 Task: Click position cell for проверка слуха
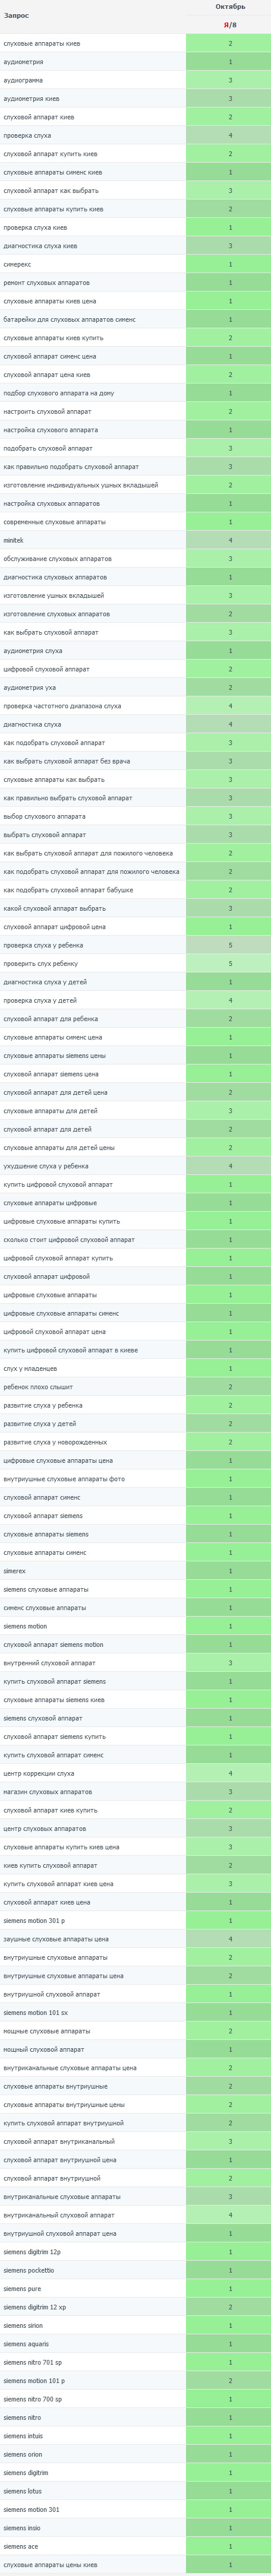[229, 136]
